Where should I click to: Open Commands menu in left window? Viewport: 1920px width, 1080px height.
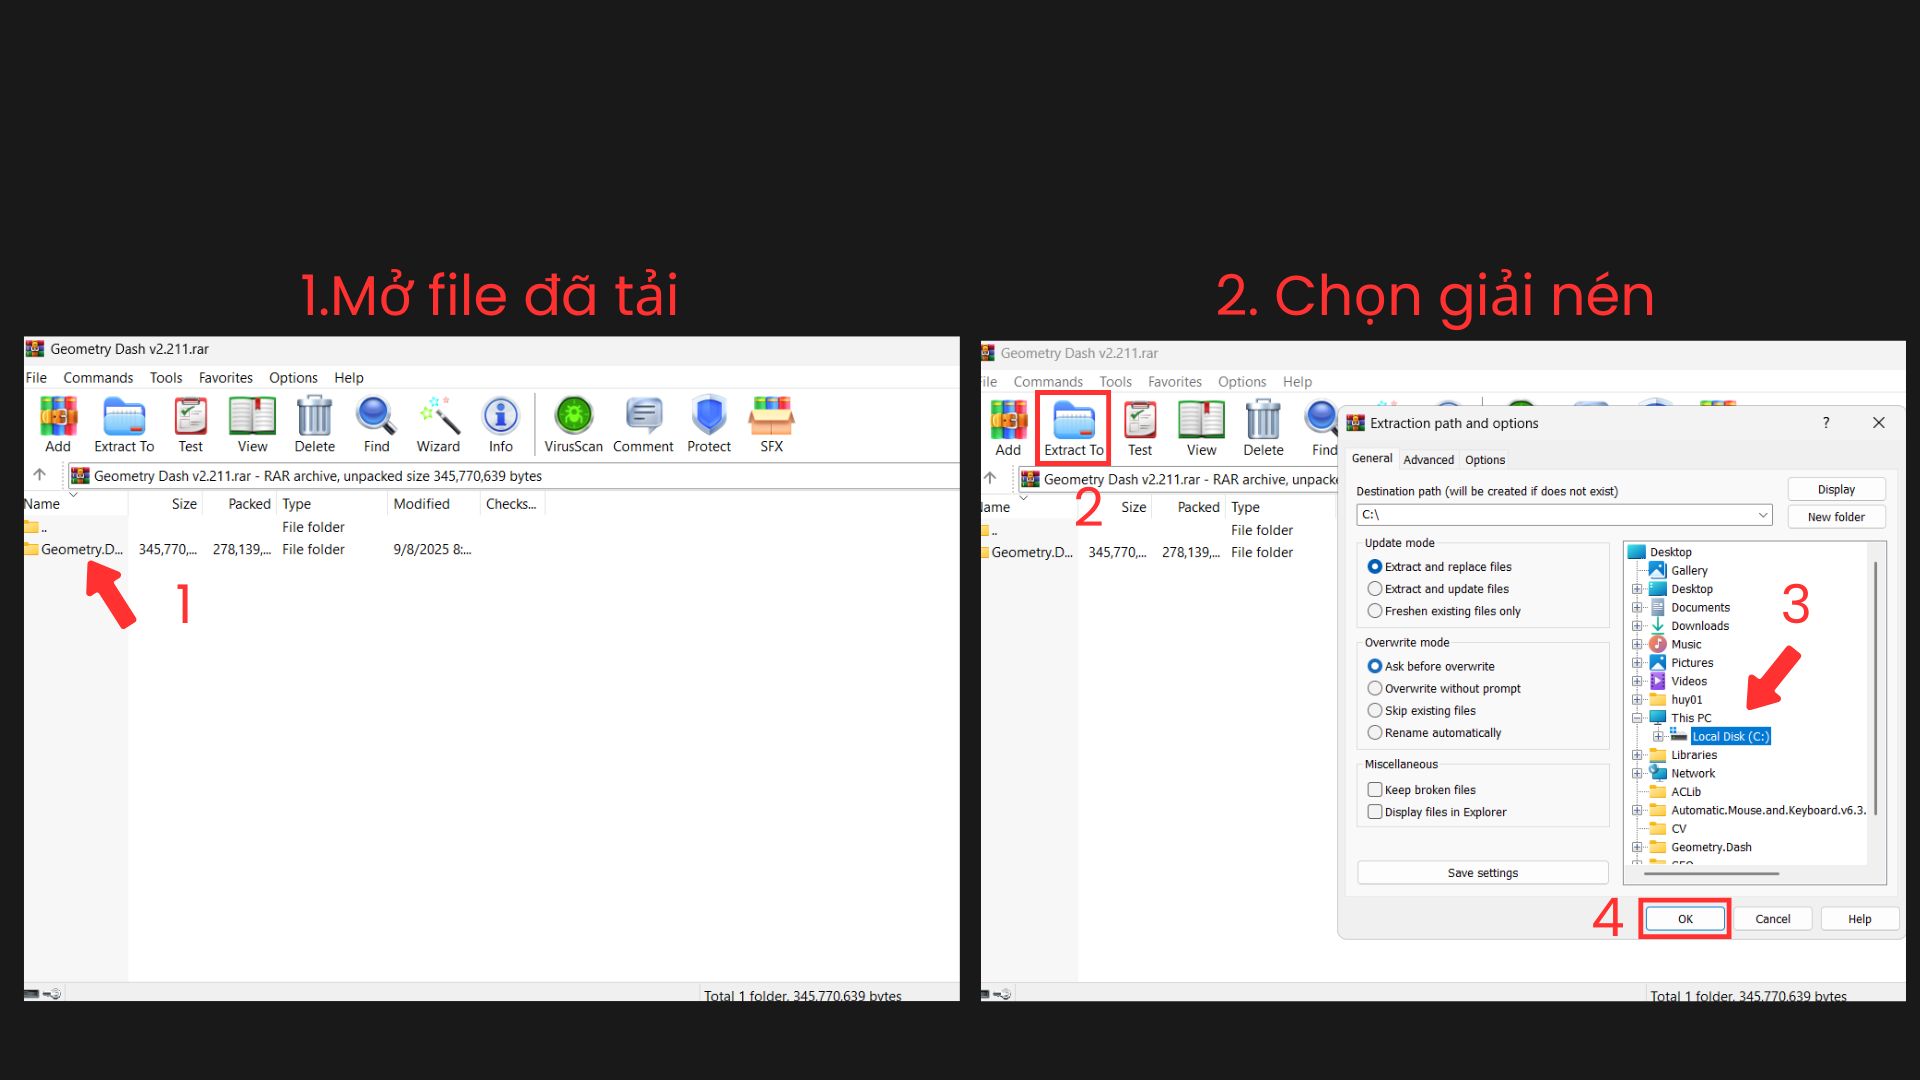(98, 377)
